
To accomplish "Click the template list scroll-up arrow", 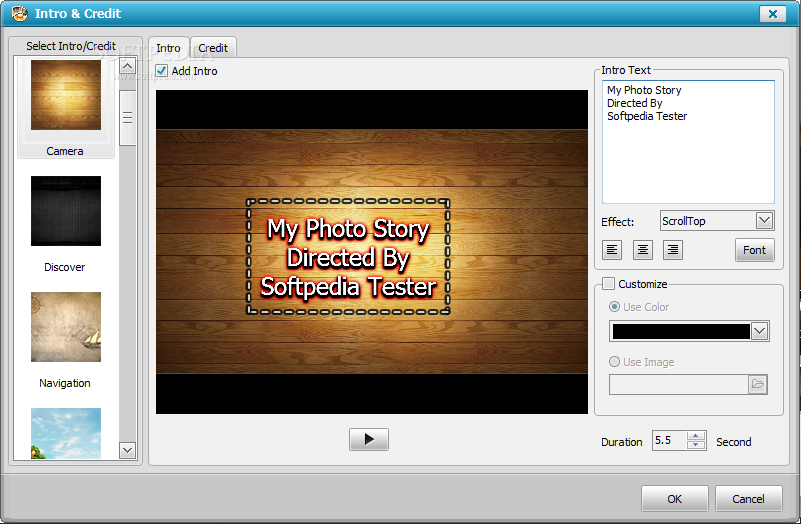I will click(x=127, y=65).
